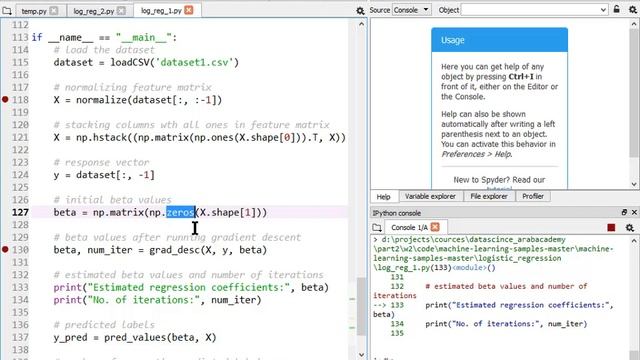Click 'dataset1.csv' string on line 115
Screen dimensions: 640x360
pos(195,62)
